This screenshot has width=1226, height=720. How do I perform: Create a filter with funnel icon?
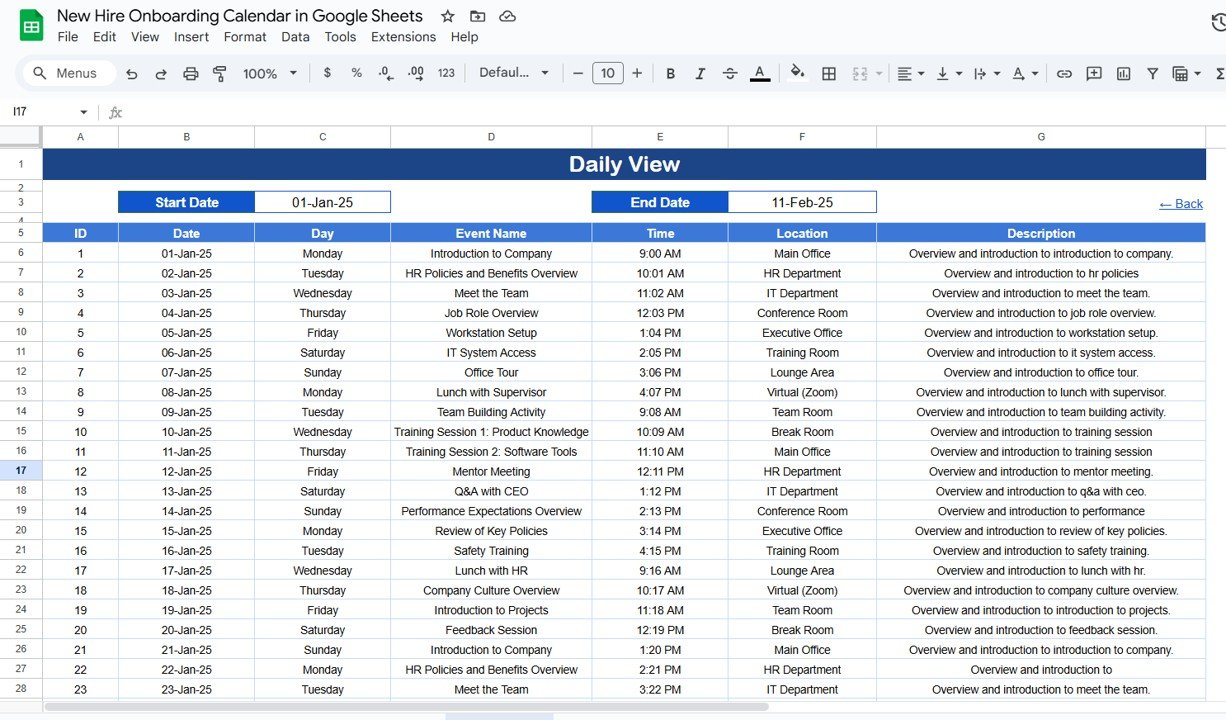[x=1152, y=73]
